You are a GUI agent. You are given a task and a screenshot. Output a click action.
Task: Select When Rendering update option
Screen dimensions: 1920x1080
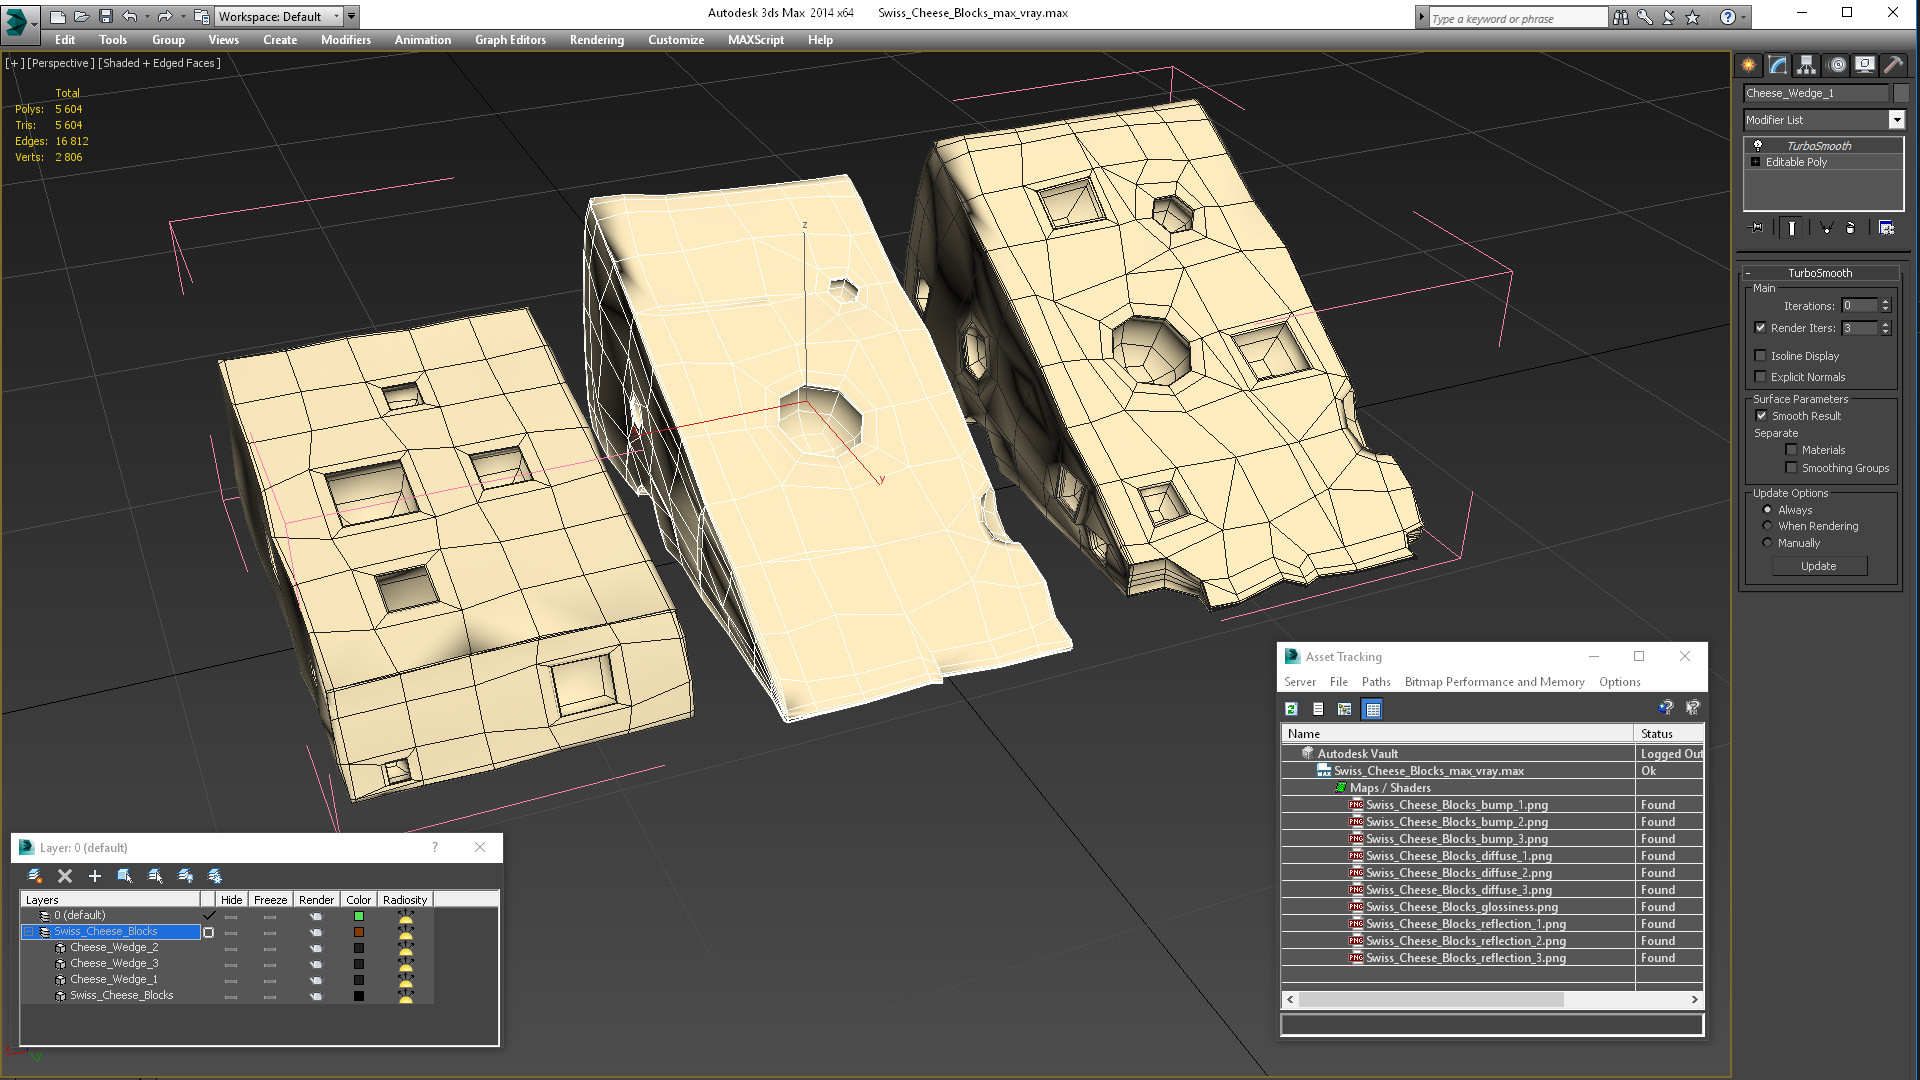[1767, 526]
